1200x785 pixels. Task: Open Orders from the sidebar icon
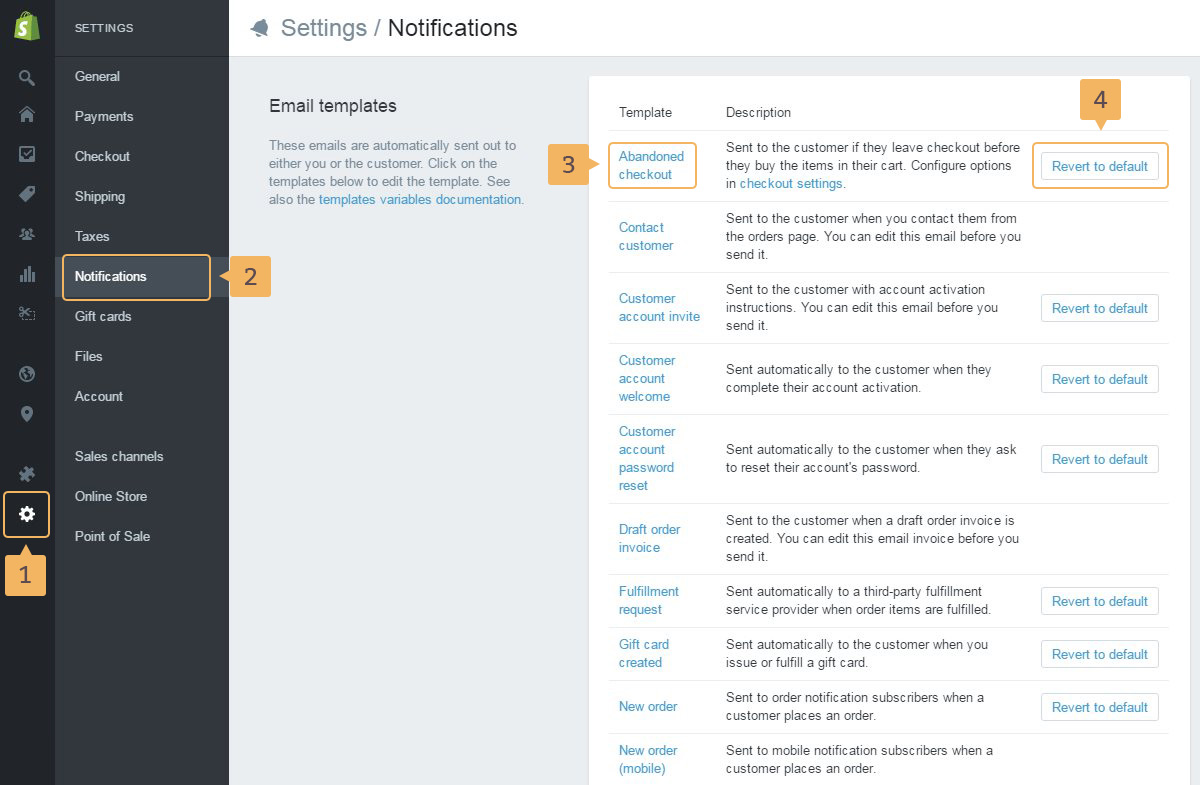[x=27, y=154]
